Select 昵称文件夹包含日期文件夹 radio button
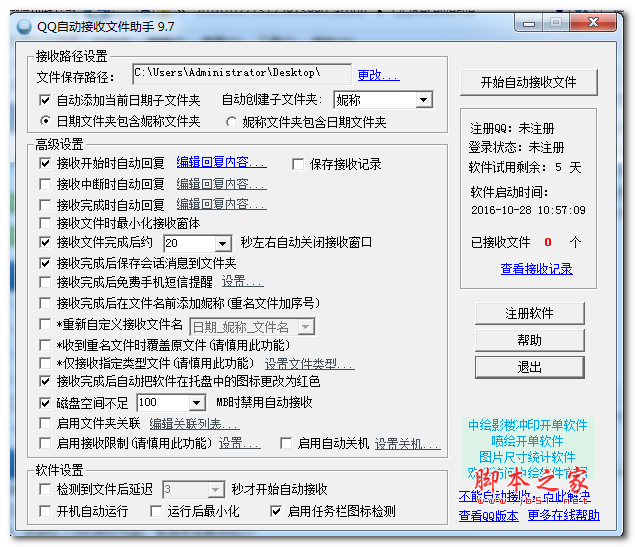The height and width of the screenshot is (547, 635). click(x=231, y=121)
